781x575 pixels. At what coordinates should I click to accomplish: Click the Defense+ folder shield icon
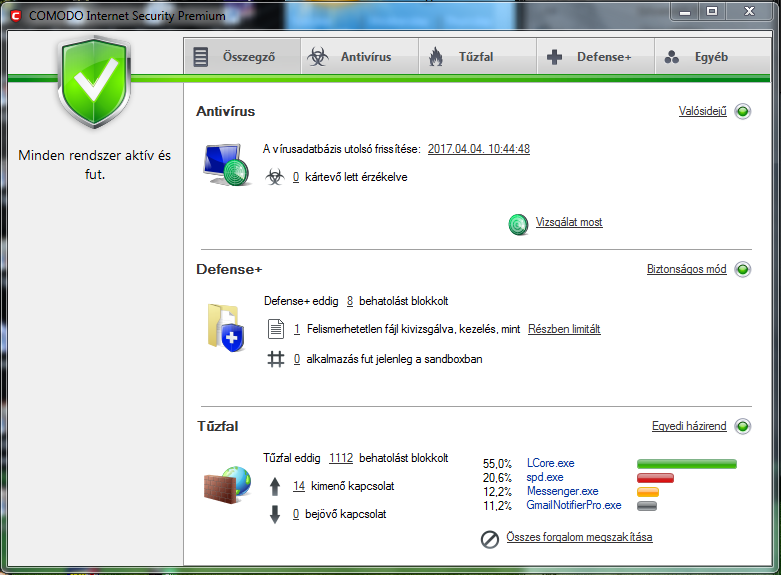click(226, 328)
